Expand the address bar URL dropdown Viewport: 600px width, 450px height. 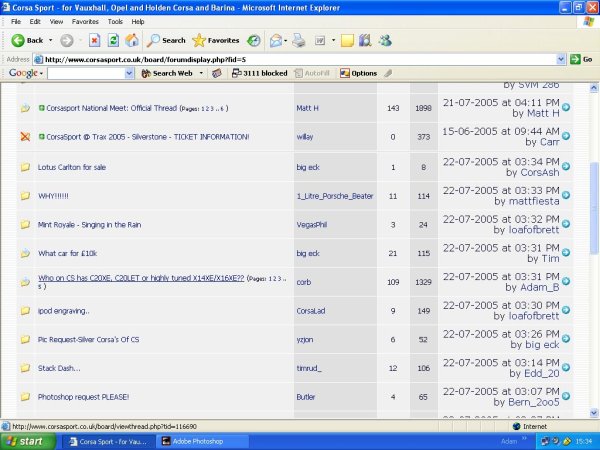pyautogui.click(x=562, y=59)
